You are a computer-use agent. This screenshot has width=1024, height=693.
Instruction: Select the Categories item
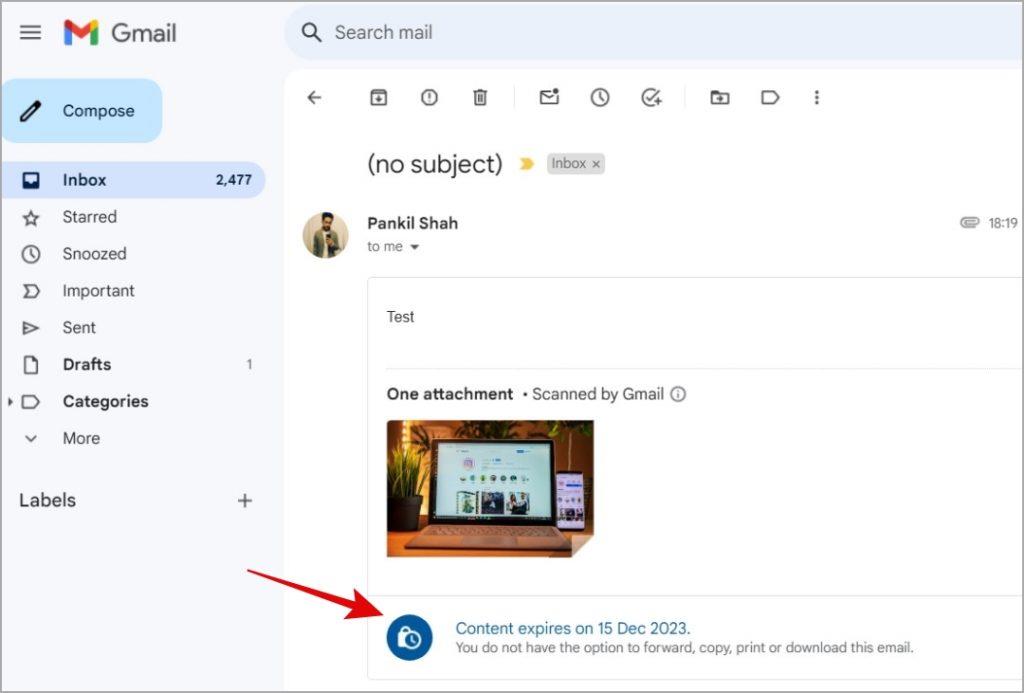pyautogui.click(x=105, y=401)
